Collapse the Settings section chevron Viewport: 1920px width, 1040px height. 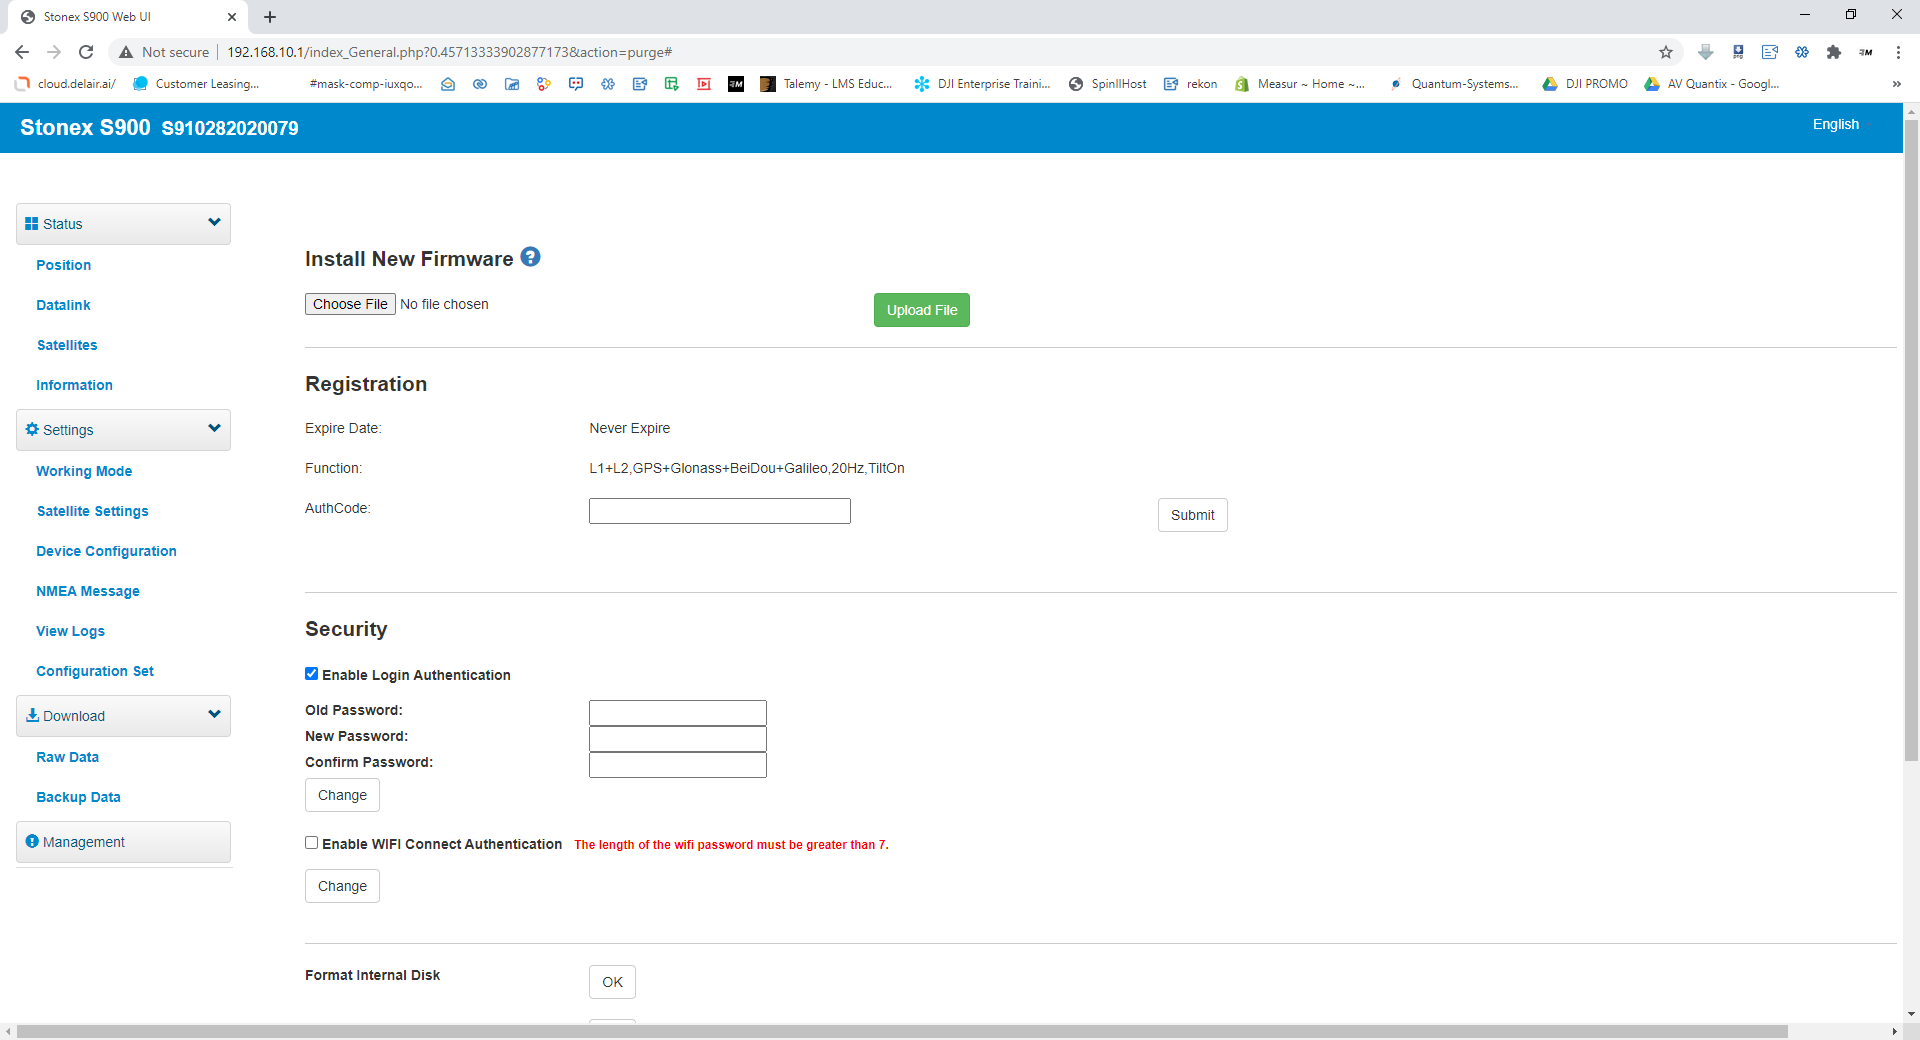(214, 428)
